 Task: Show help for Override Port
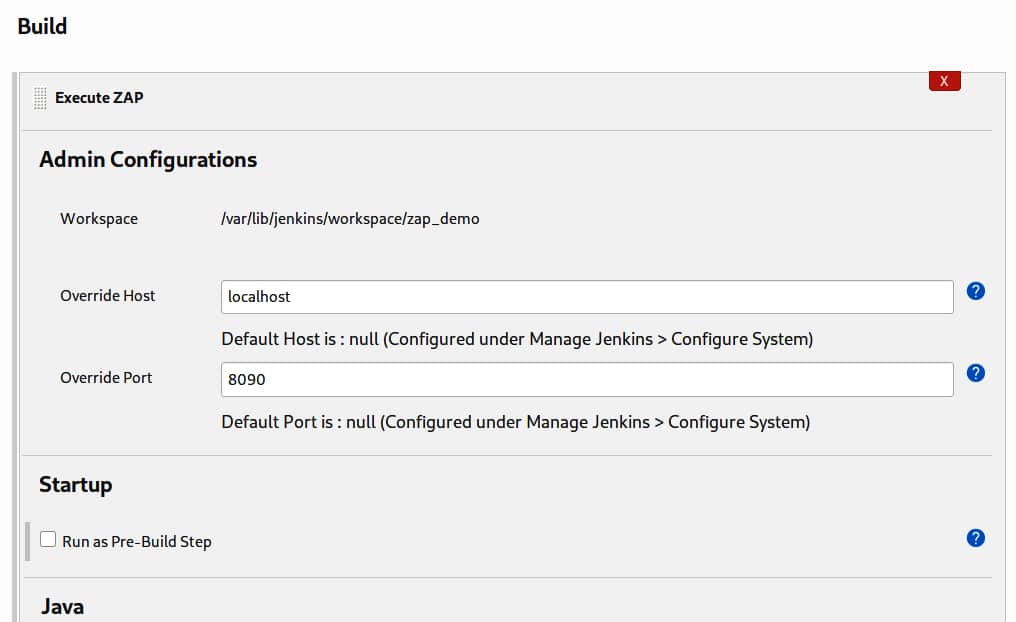[976, 373]
